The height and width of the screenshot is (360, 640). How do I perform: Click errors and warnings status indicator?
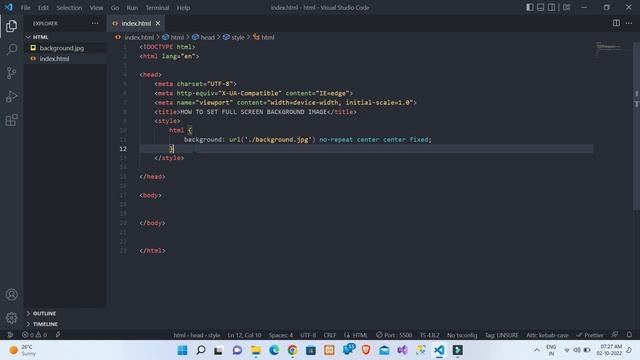coord(35,335)
